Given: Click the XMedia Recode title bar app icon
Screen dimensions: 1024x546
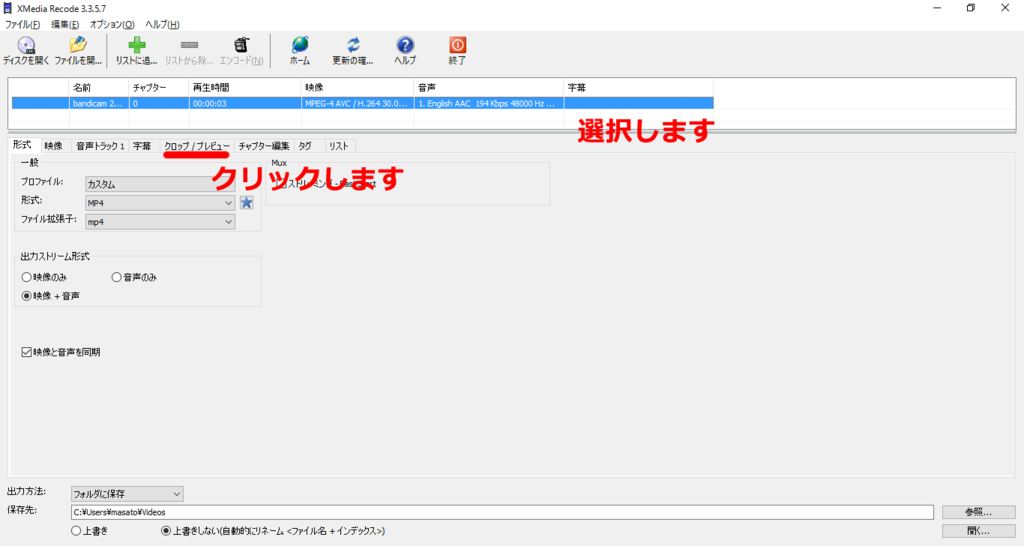Looking at the screenshot, I should point(8,8).
